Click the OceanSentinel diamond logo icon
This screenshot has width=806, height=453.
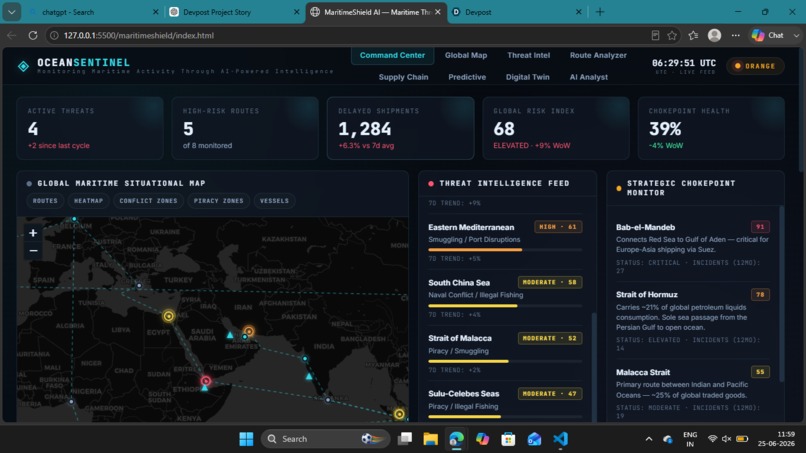[x=23, y=66]
